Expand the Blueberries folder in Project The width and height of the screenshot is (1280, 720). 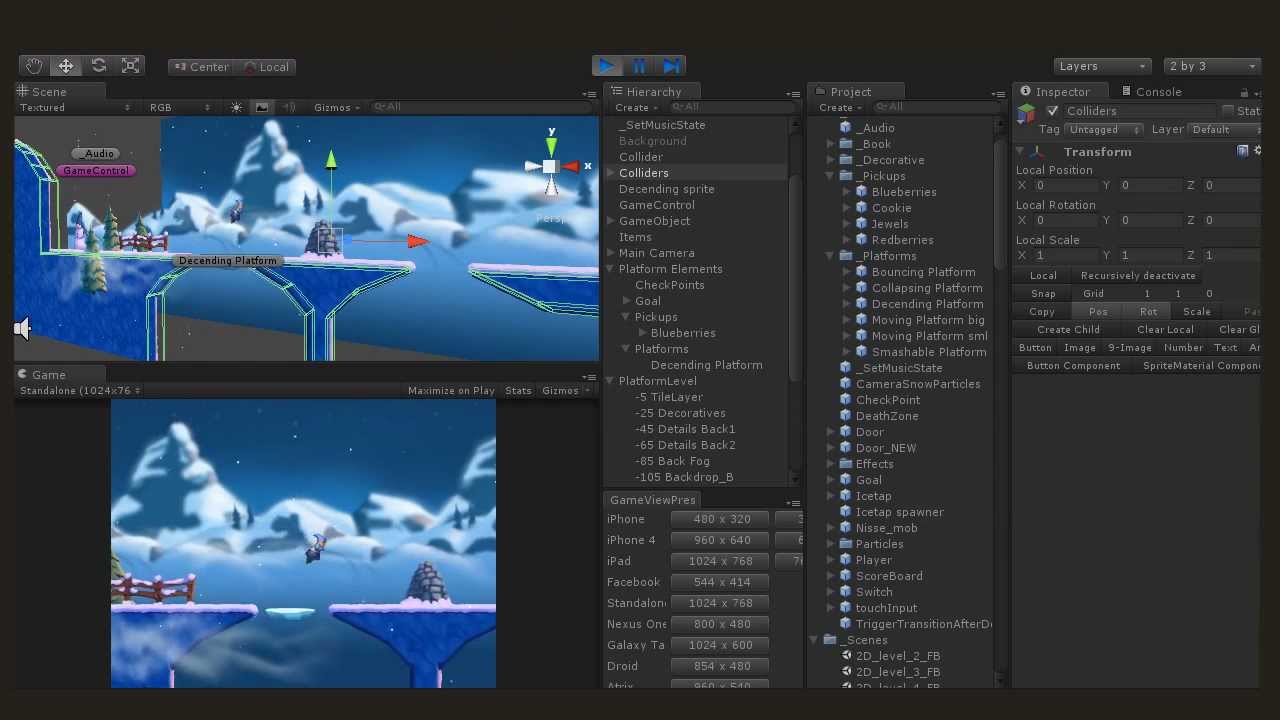click(x=847, y=192)
